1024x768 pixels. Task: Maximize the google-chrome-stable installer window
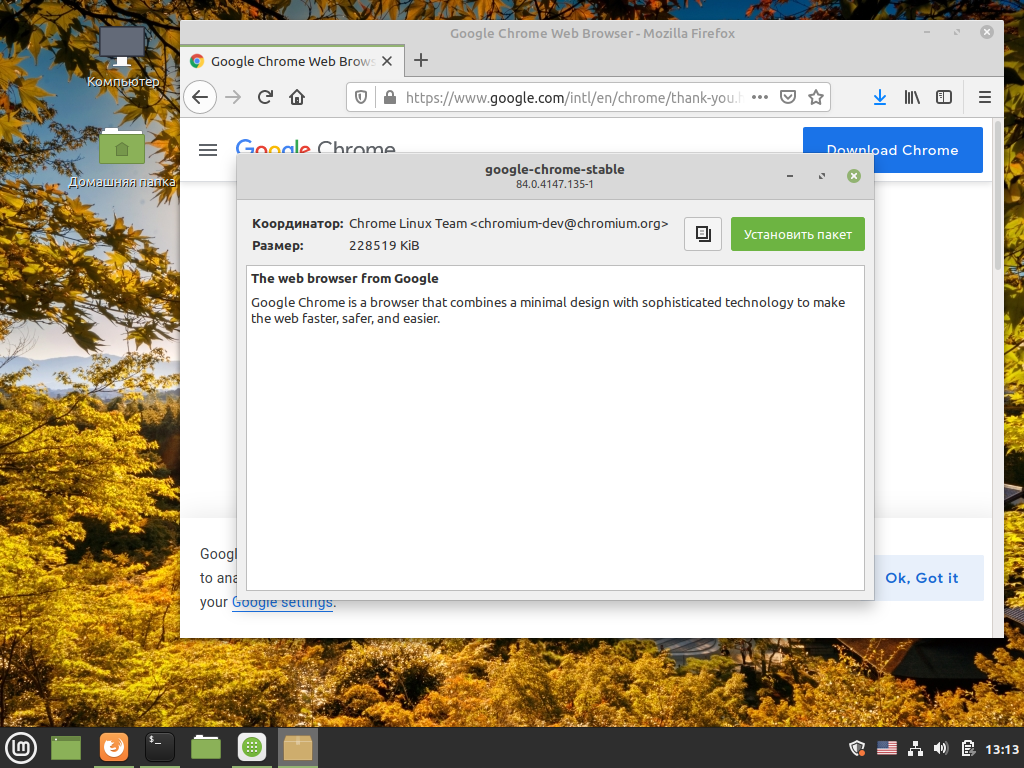tap(822, 176)
